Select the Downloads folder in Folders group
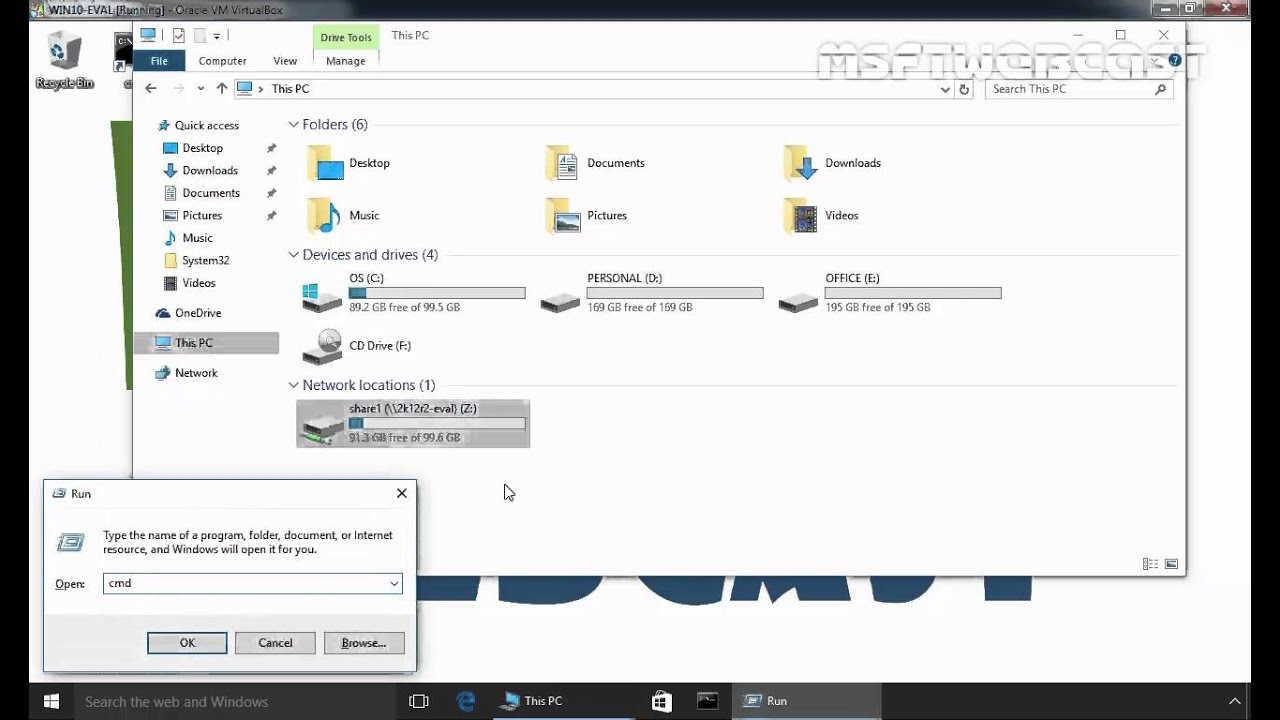1280x720 pixels. pyautogui.click(x=801, y=163)
